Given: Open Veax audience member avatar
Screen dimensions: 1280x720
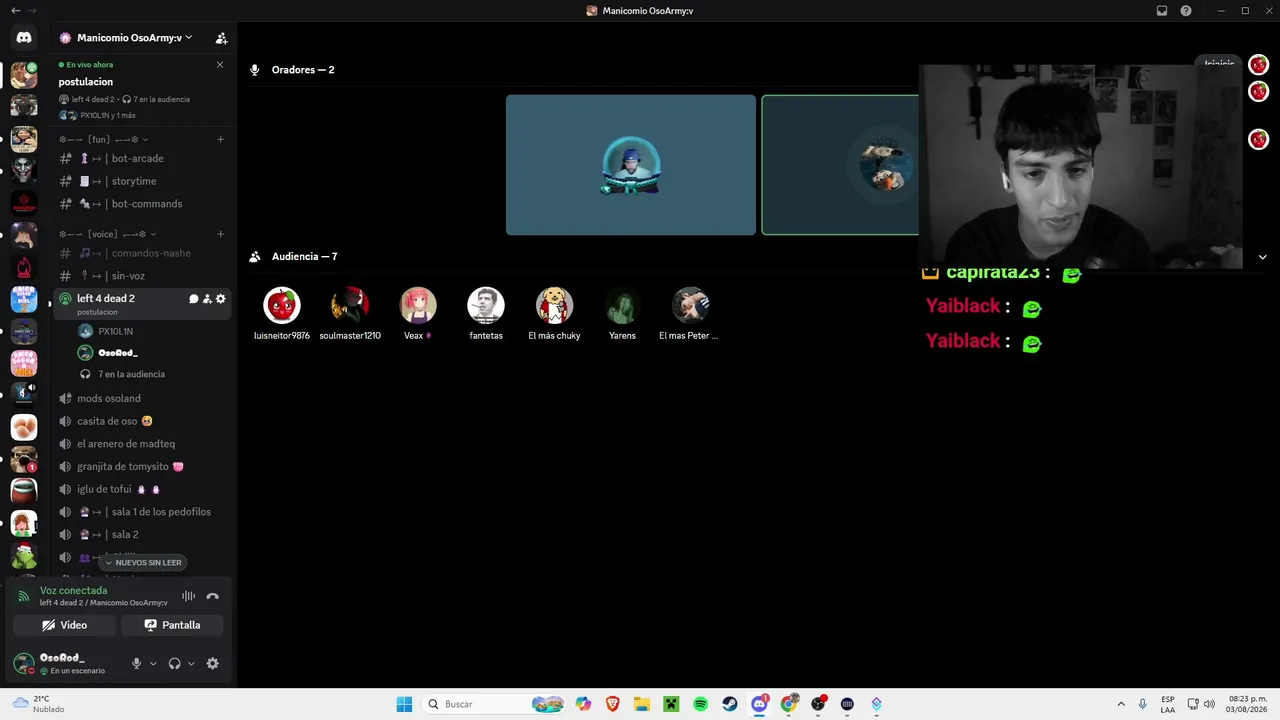Looking at the screenshot, I should coord(418,305).
